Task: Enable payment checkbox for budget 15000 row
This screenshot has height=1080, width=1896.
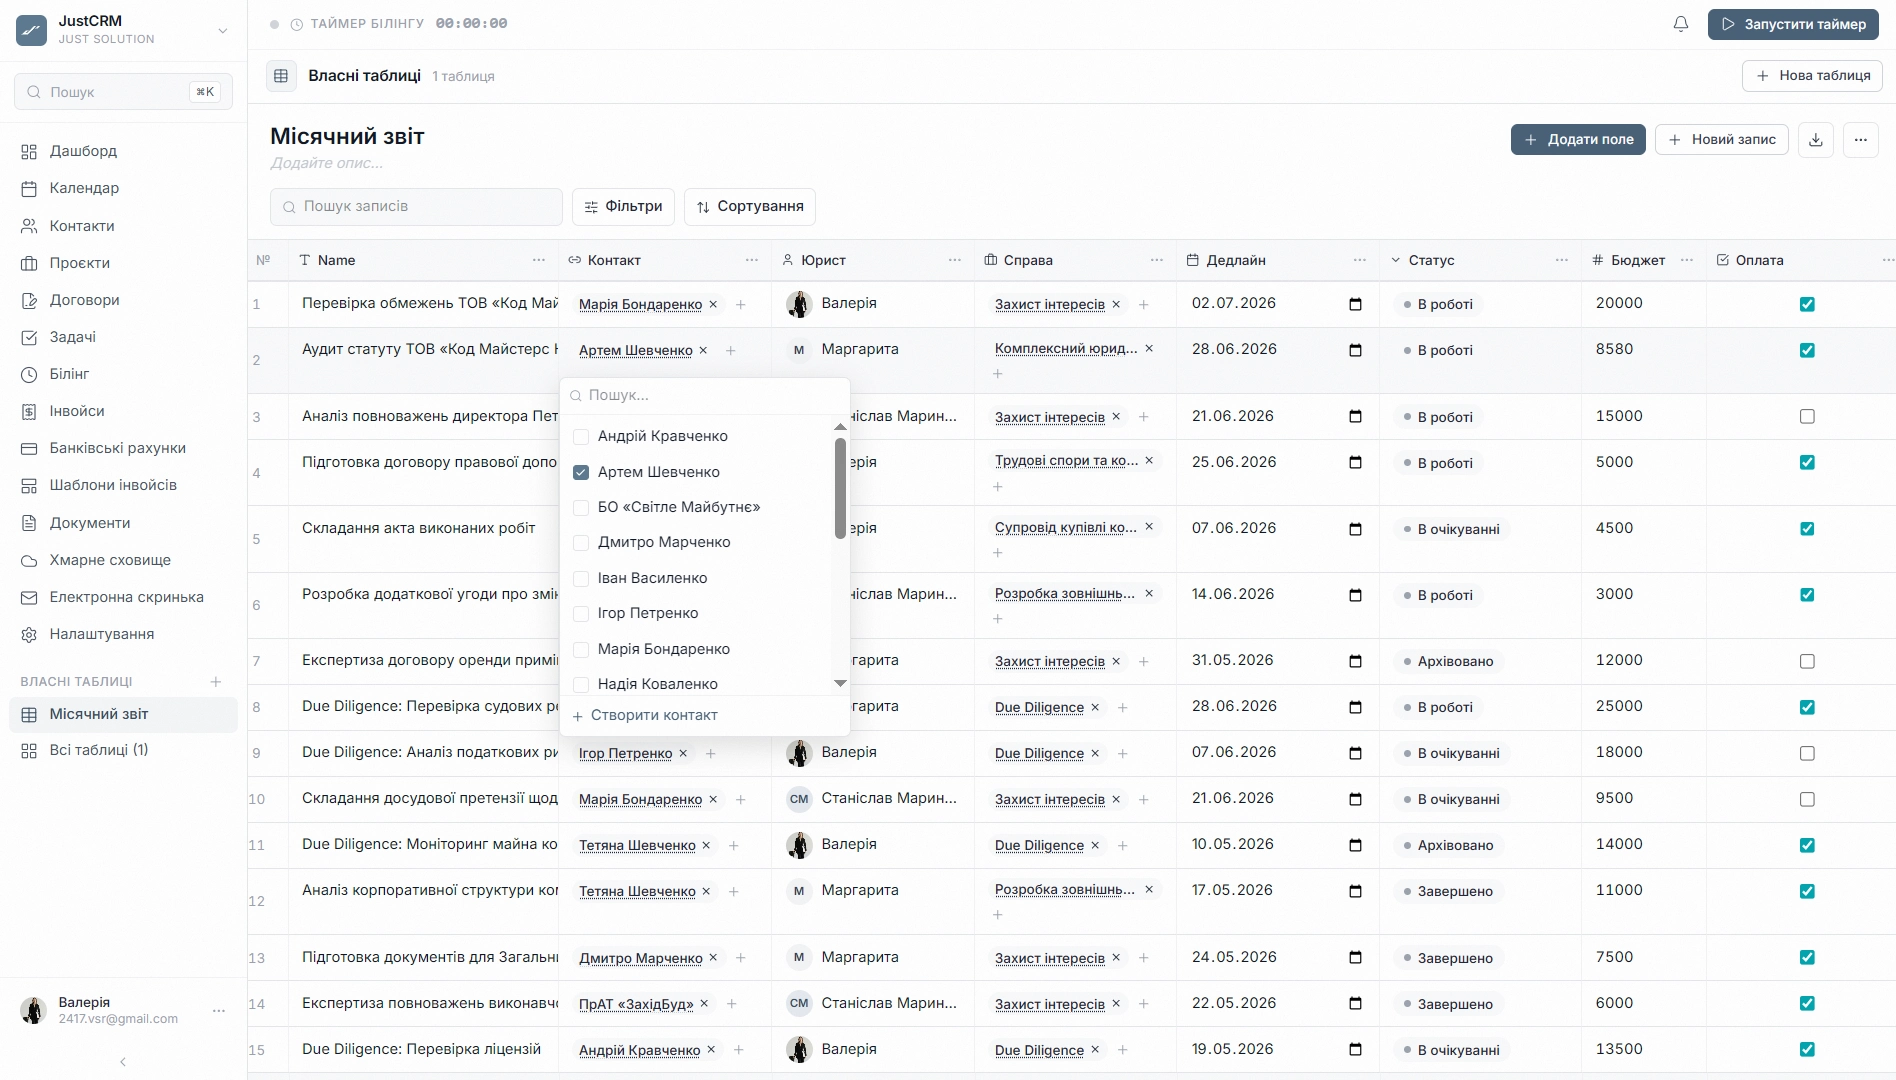Action: click(x=1807, y=416)
